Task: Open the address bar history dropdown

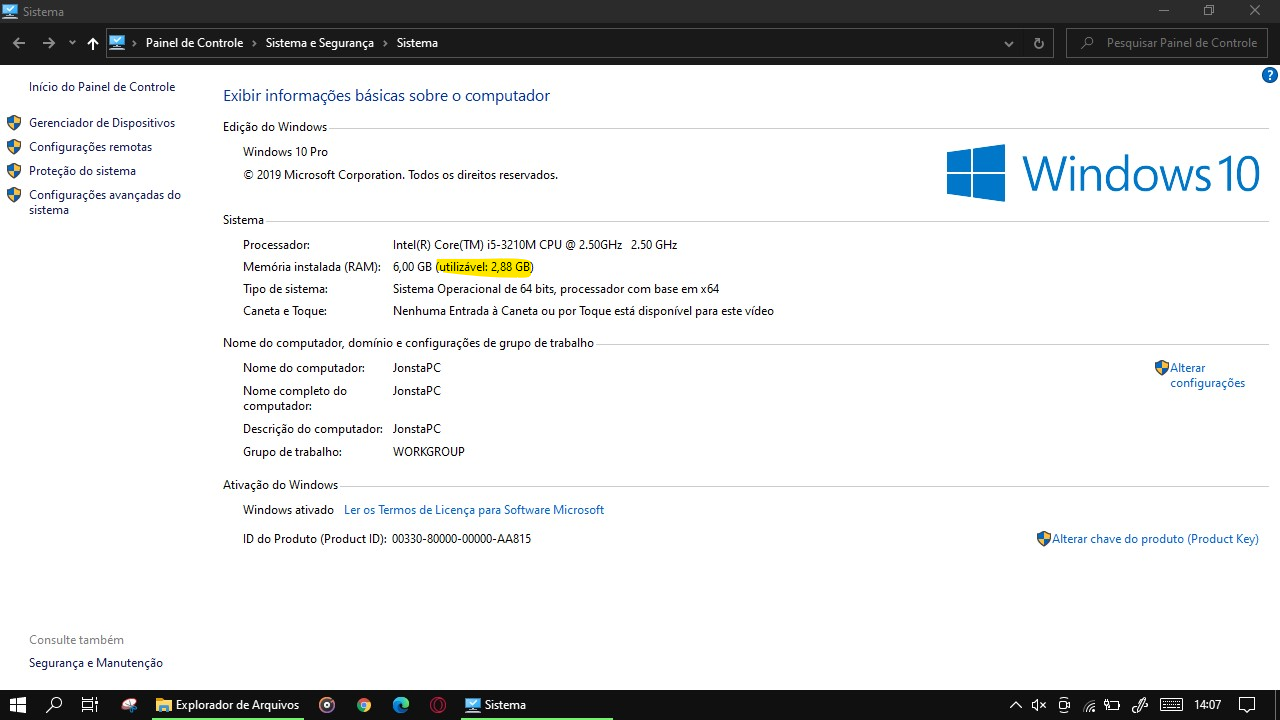Action: point(1009,43)
